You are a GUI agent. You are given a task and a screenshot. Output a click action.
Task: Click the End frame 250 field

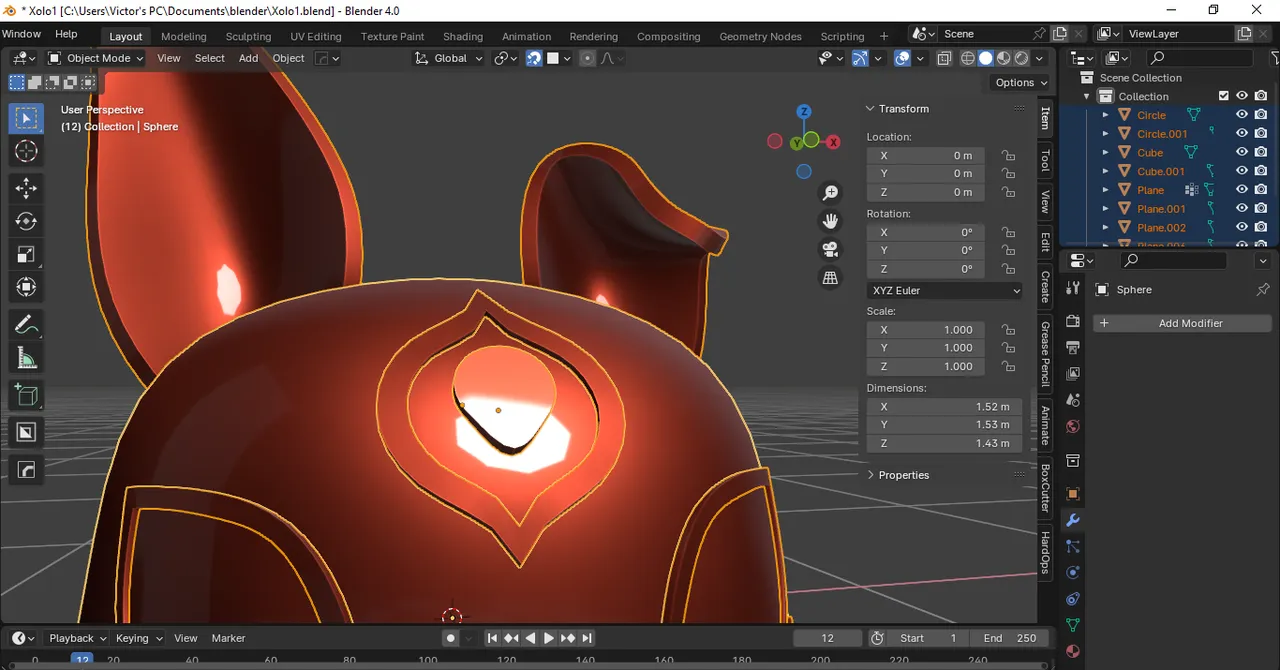click(1009, 638)
